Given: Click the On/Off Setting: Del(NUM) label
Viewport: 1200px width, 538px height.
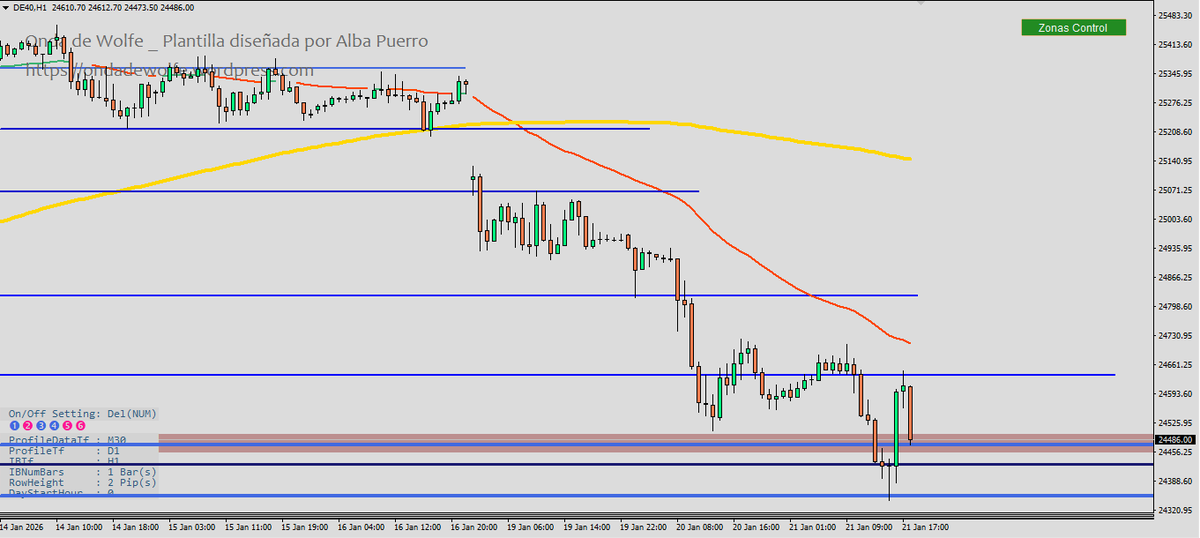Looking at the screenshot, I should pyautogui.click(x=82, y=413).
